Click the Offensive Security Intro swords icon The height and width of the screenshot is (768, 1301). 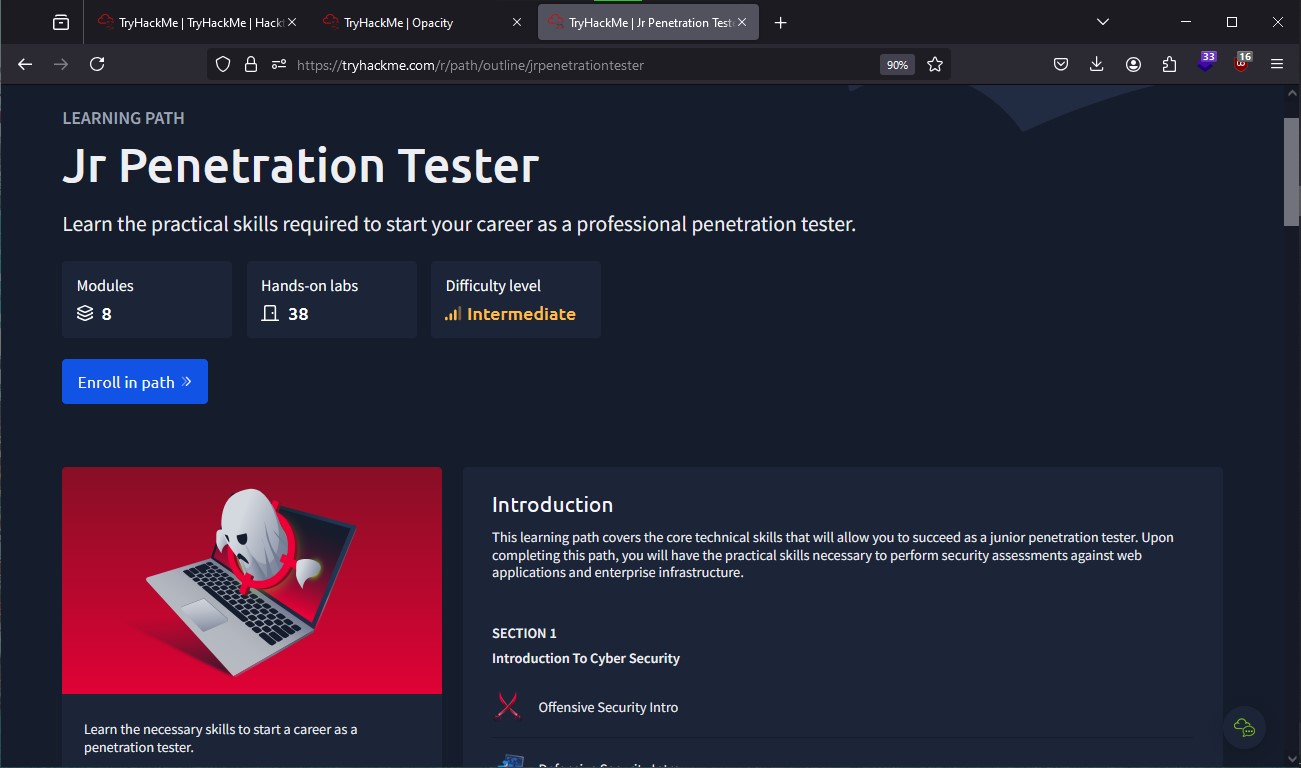pyautogui.click(x=508, y=706)
